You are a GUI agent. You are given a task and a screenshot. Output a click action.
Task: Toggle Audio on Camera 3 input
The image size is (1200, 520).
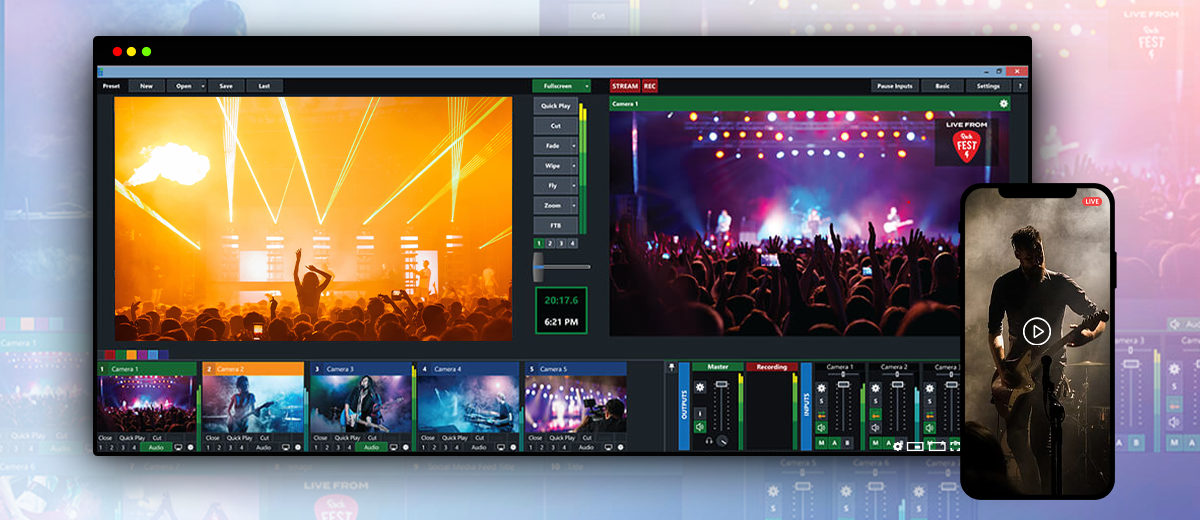click(371, 447)
